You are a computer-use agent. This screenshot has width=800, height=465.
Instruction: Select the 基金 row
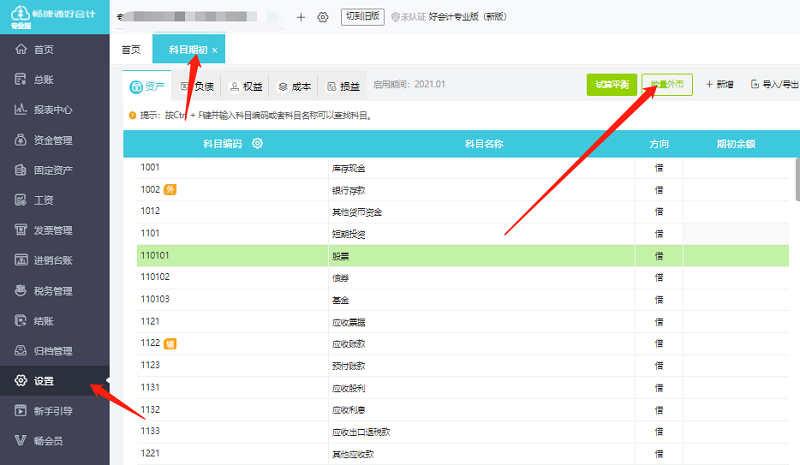pos(463,300)
